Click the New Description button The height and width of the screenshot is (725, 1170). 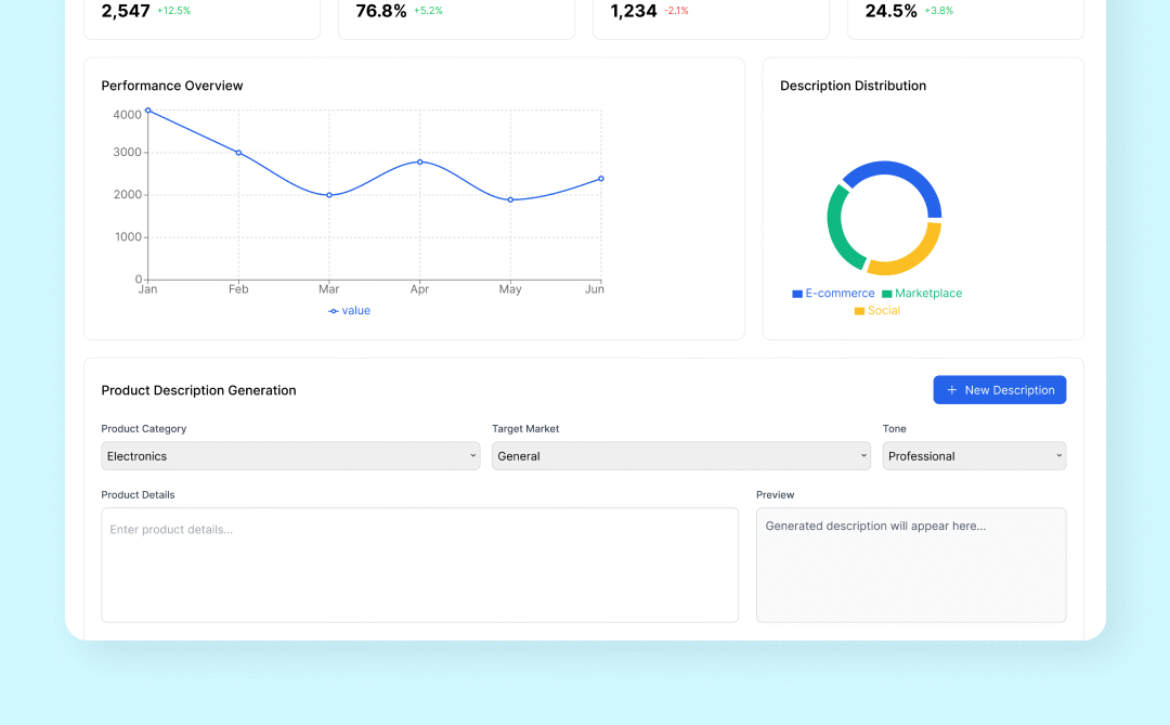[x=999, y=390]
